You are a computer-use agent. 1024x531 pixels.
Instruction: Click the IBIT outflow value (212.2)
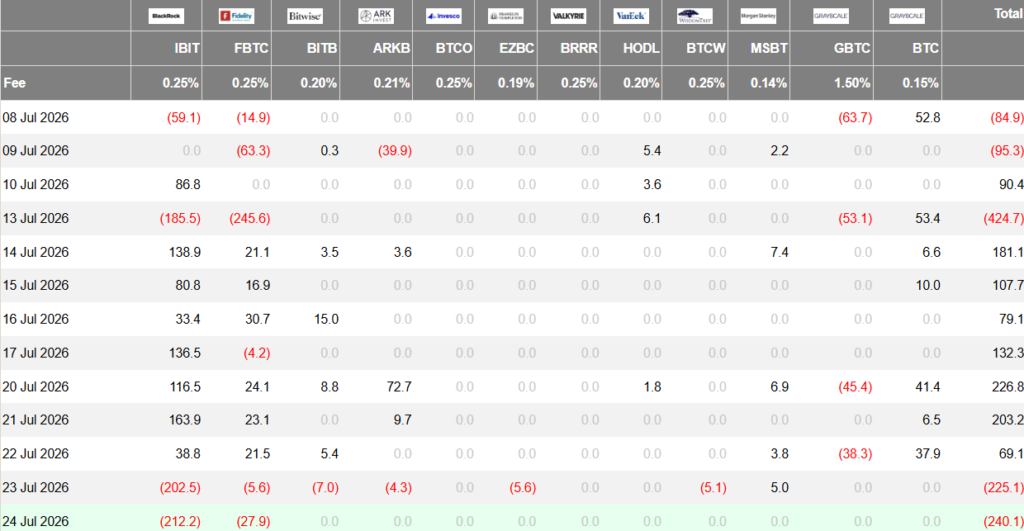180,521
